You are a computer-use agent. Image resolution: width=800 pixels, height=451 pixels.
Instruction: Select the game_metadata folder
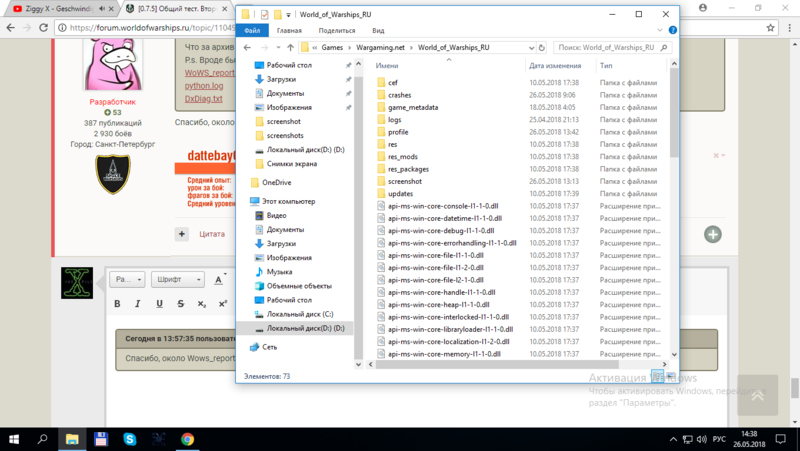tap(413, 107)
